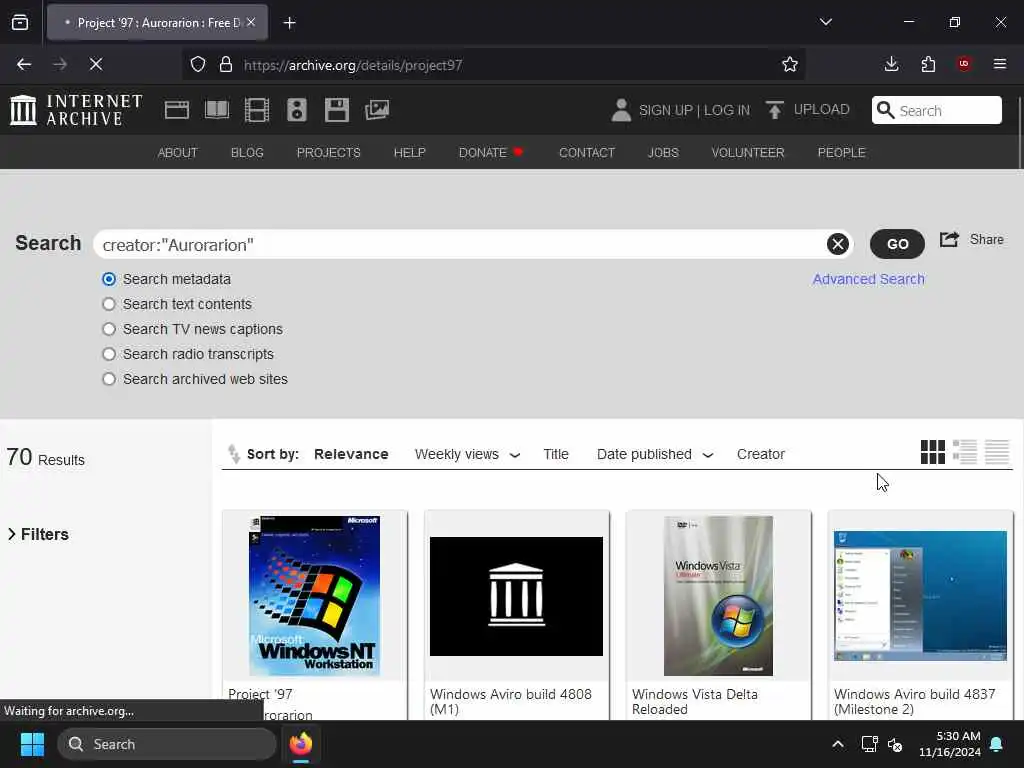Screen dimensions: 1024x768
Task: Switch to extended list view
Action: coord(965,452)
